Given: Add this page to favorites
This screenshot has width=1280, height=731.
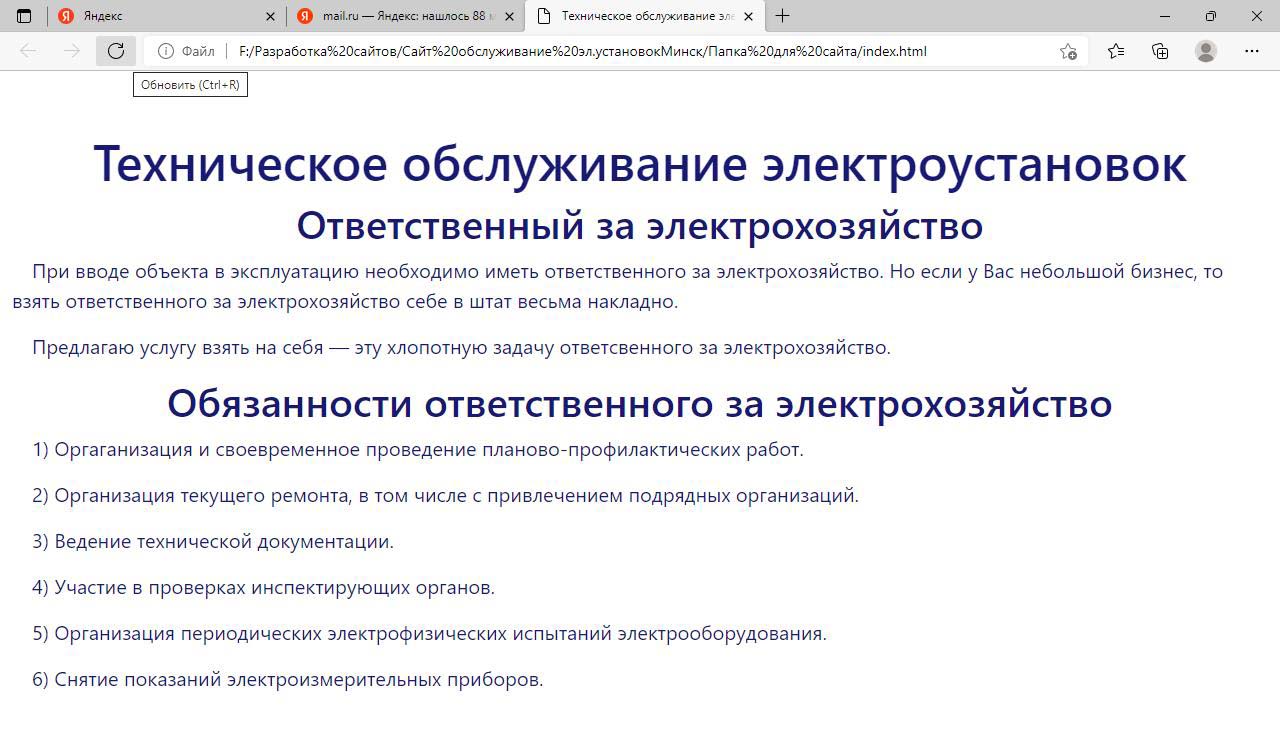Looking at the screenshot, I should click(1068, 51).
